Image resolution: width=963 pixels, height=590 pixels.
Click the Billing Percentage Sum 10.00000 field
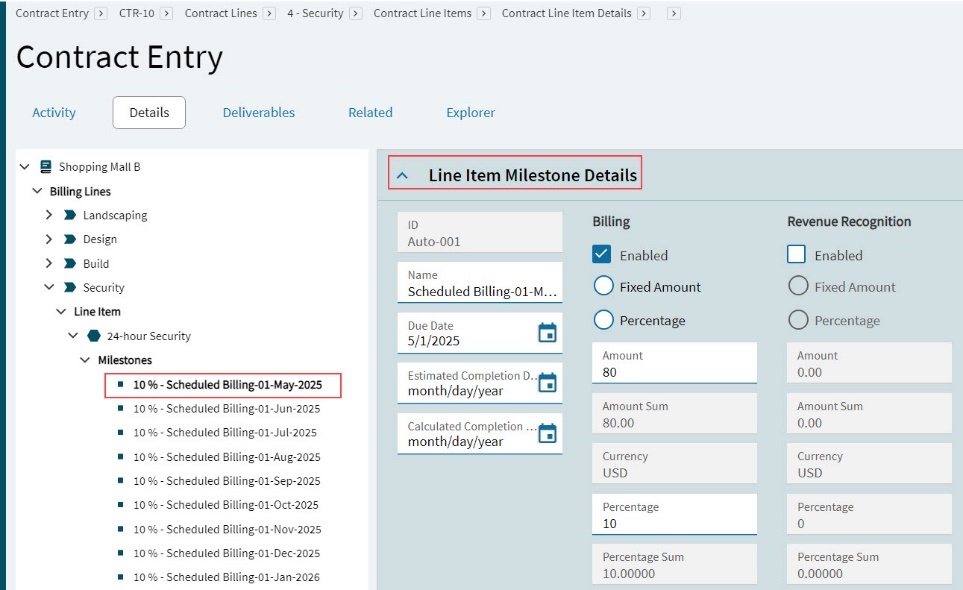[674, 565]
